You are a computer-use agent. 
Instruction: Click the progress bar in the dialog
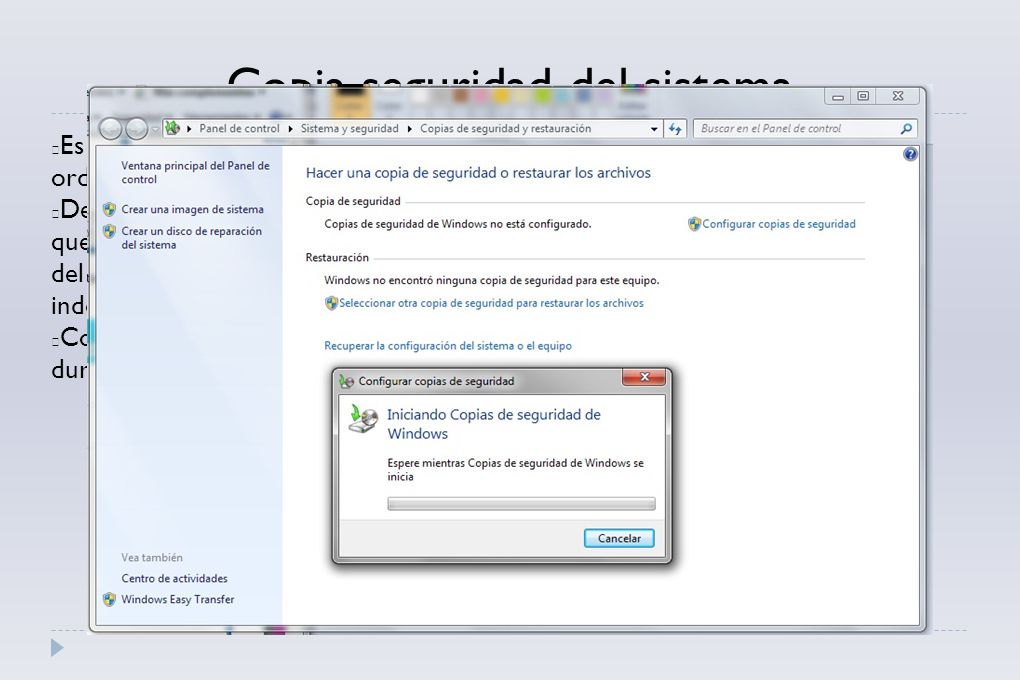tap(521, 504)
